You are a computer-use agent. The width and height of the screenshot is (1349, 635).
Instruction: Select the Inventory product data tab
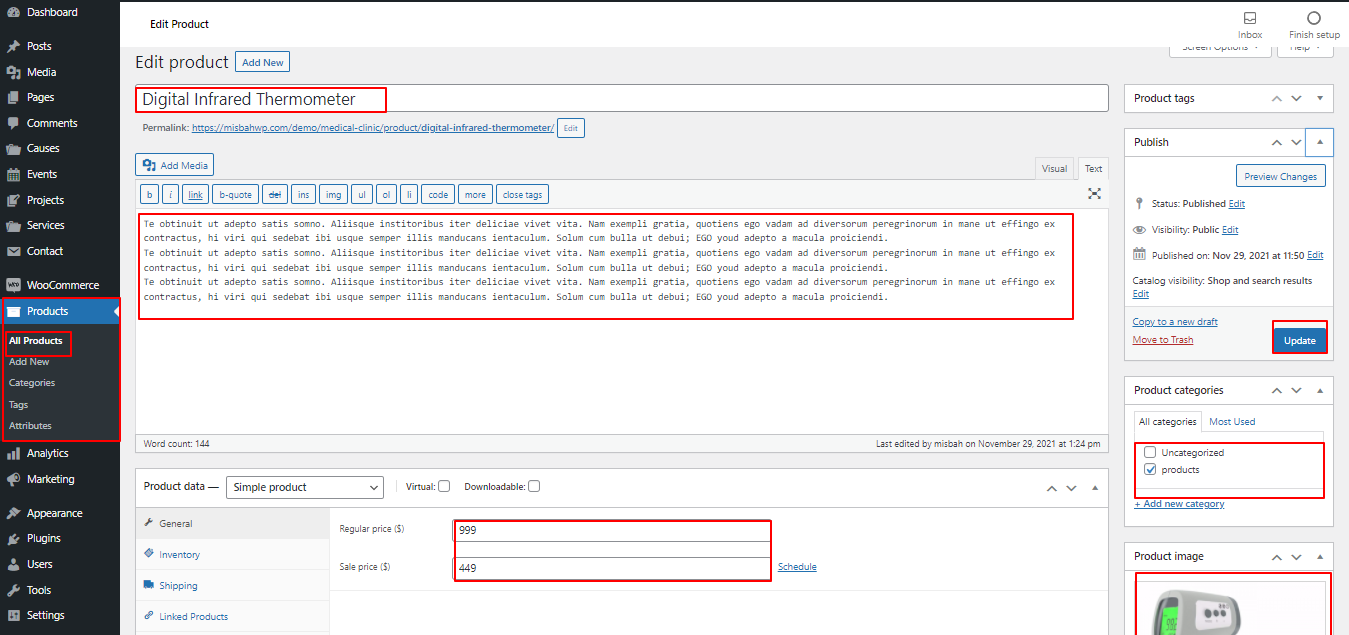click(179, 555)
